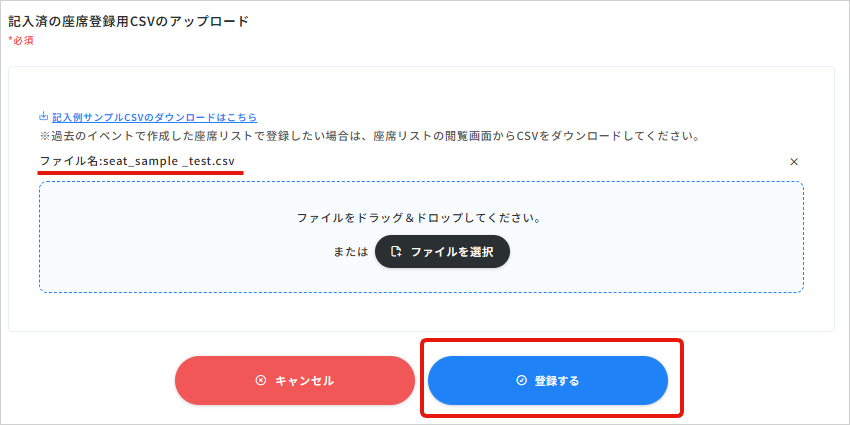
Task: Open the 記入例サンプルCSVのダウンロードはこちら link
Action: pyautogui.click(x=154, y=117)
